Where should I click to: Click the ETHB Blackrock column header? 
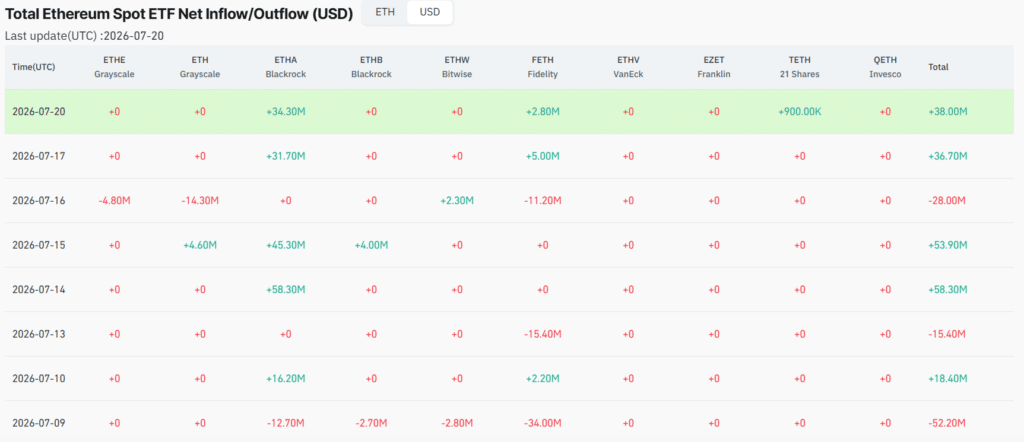click(371, 67)
